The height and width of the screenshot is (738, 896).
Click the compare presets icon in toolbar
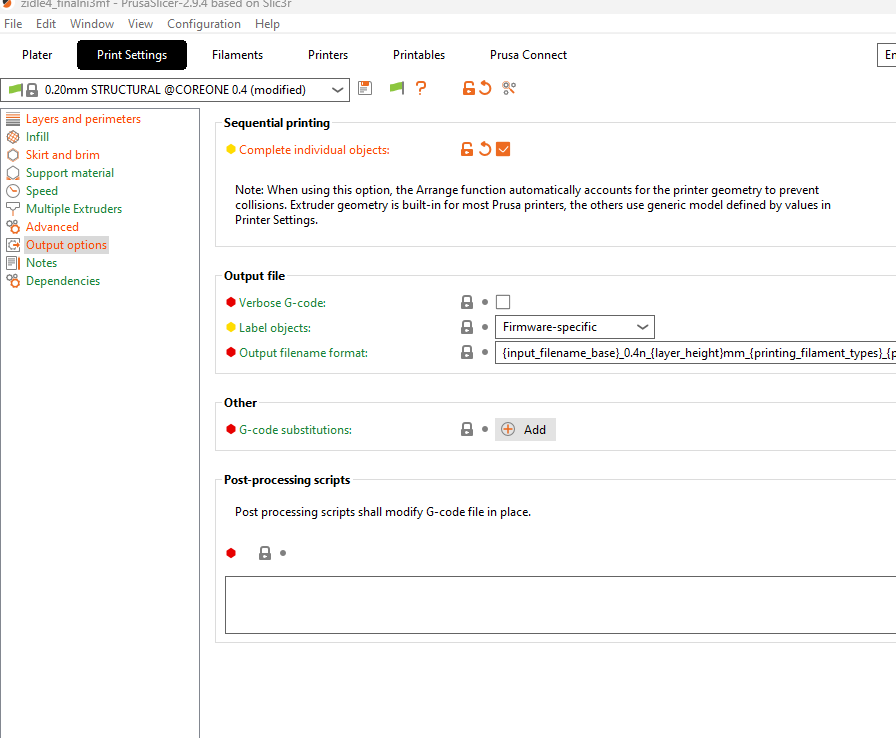point(509,89)
